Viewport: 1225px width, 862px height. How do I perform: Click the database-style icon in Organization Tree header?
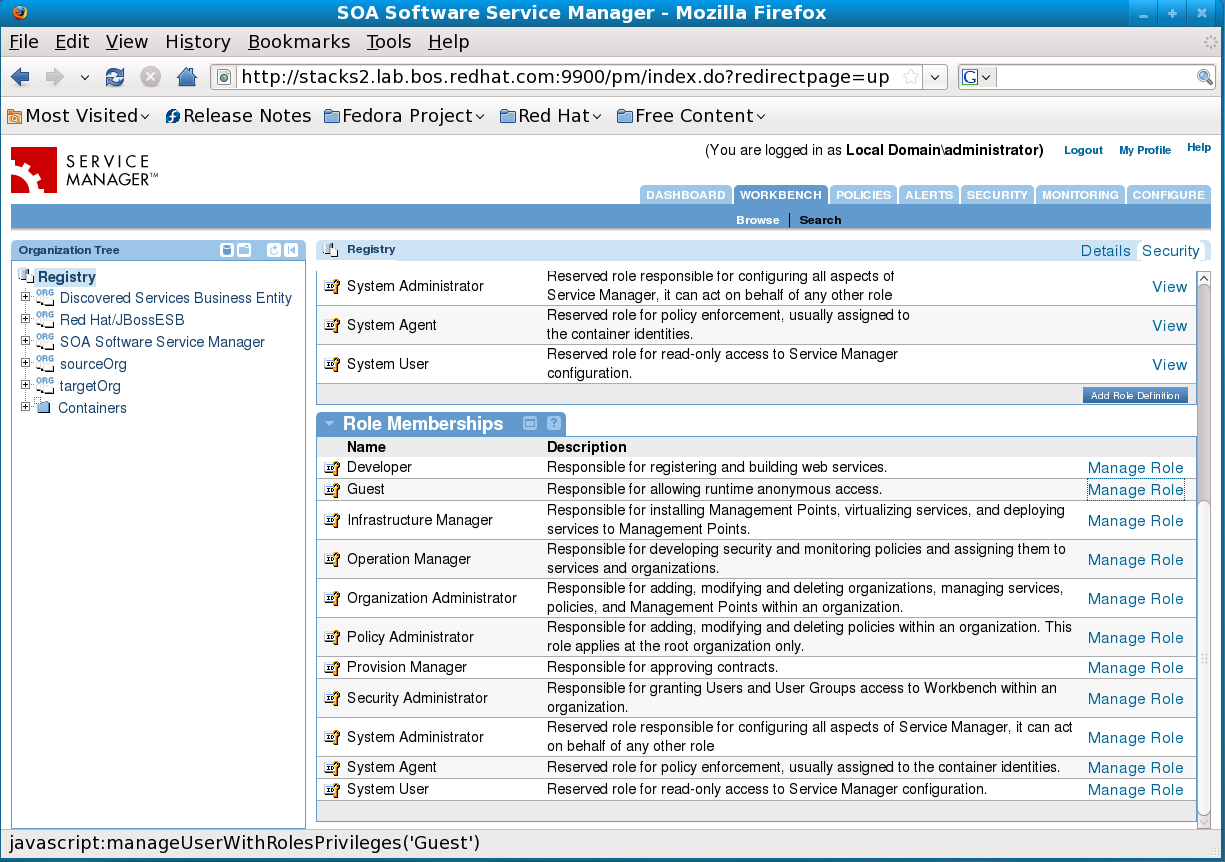pyautogui.click(x=227, y=250)
